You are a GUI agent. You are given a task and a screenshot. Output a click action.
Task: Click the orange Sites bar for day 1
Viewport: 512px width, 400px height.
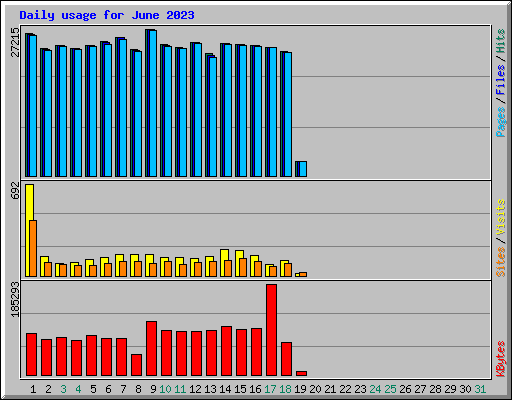33,248
